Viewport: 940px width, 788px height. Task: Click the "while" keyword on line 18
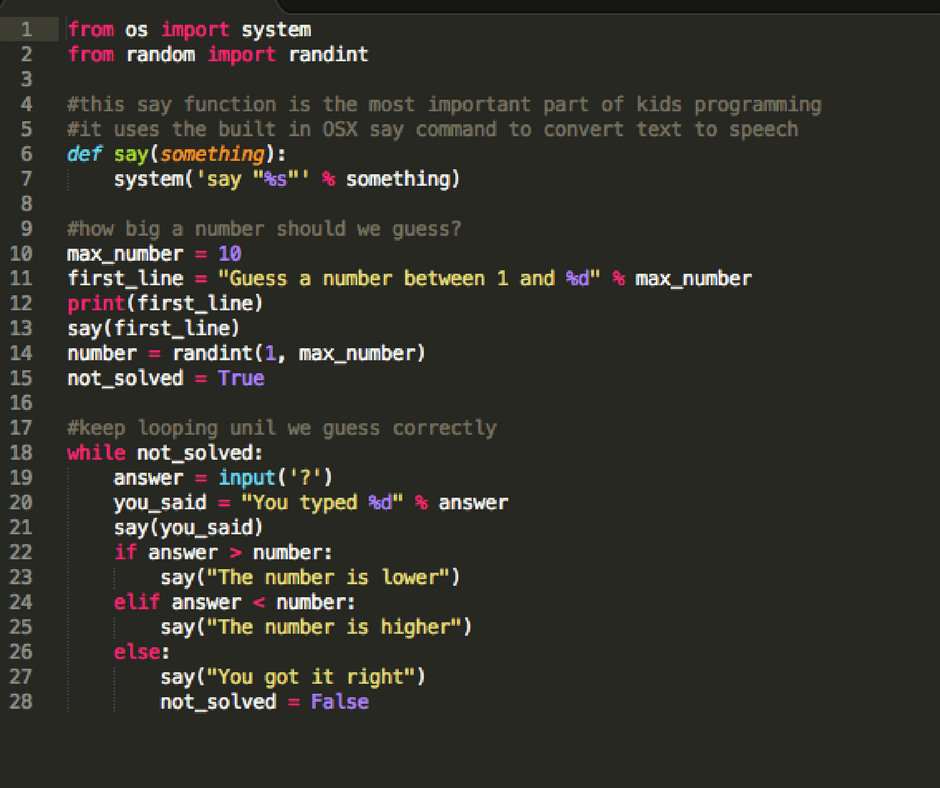point(96,452)
